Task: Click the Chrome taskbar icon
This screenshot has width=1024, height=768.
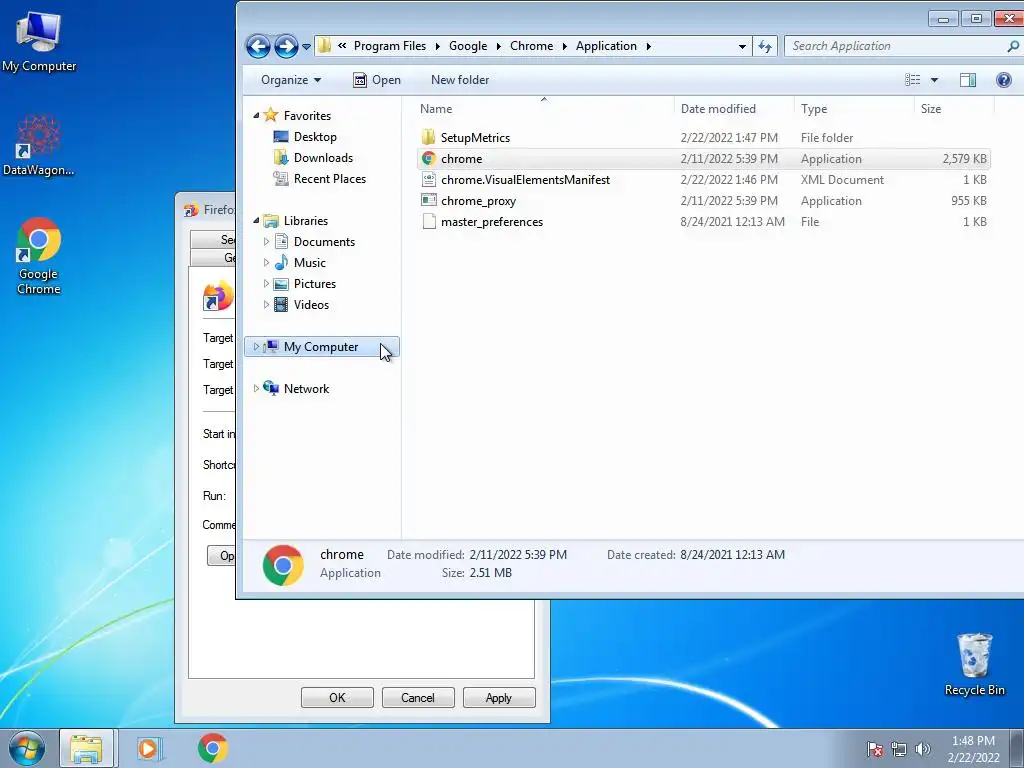Action: [212, 748]
